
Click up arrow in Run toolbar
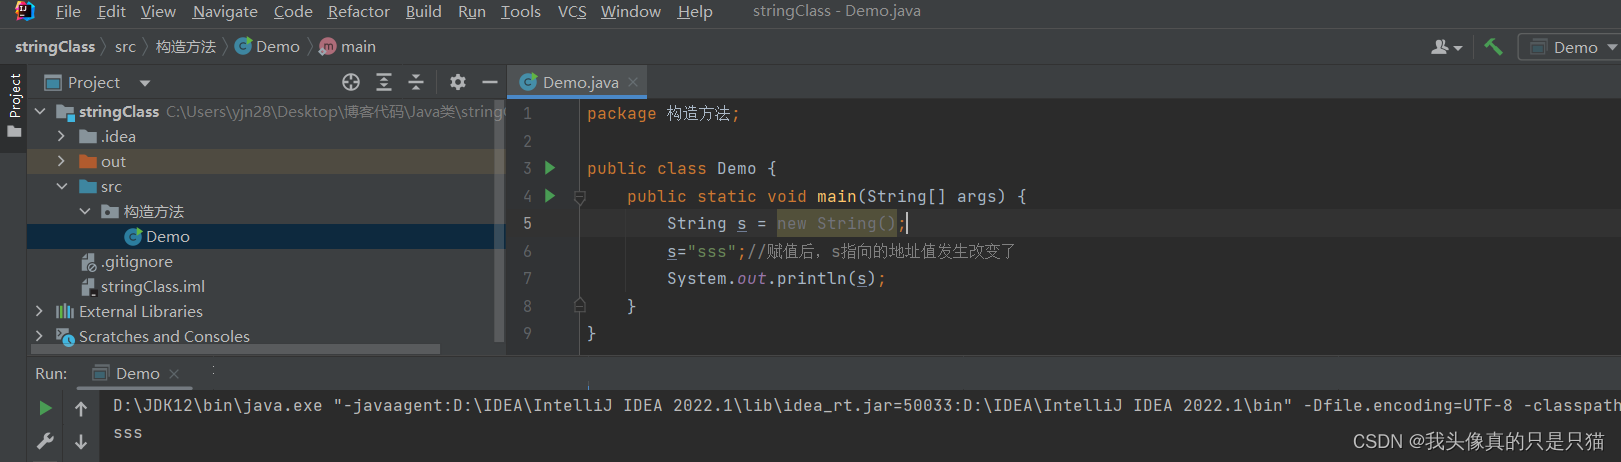click(81, 408)
